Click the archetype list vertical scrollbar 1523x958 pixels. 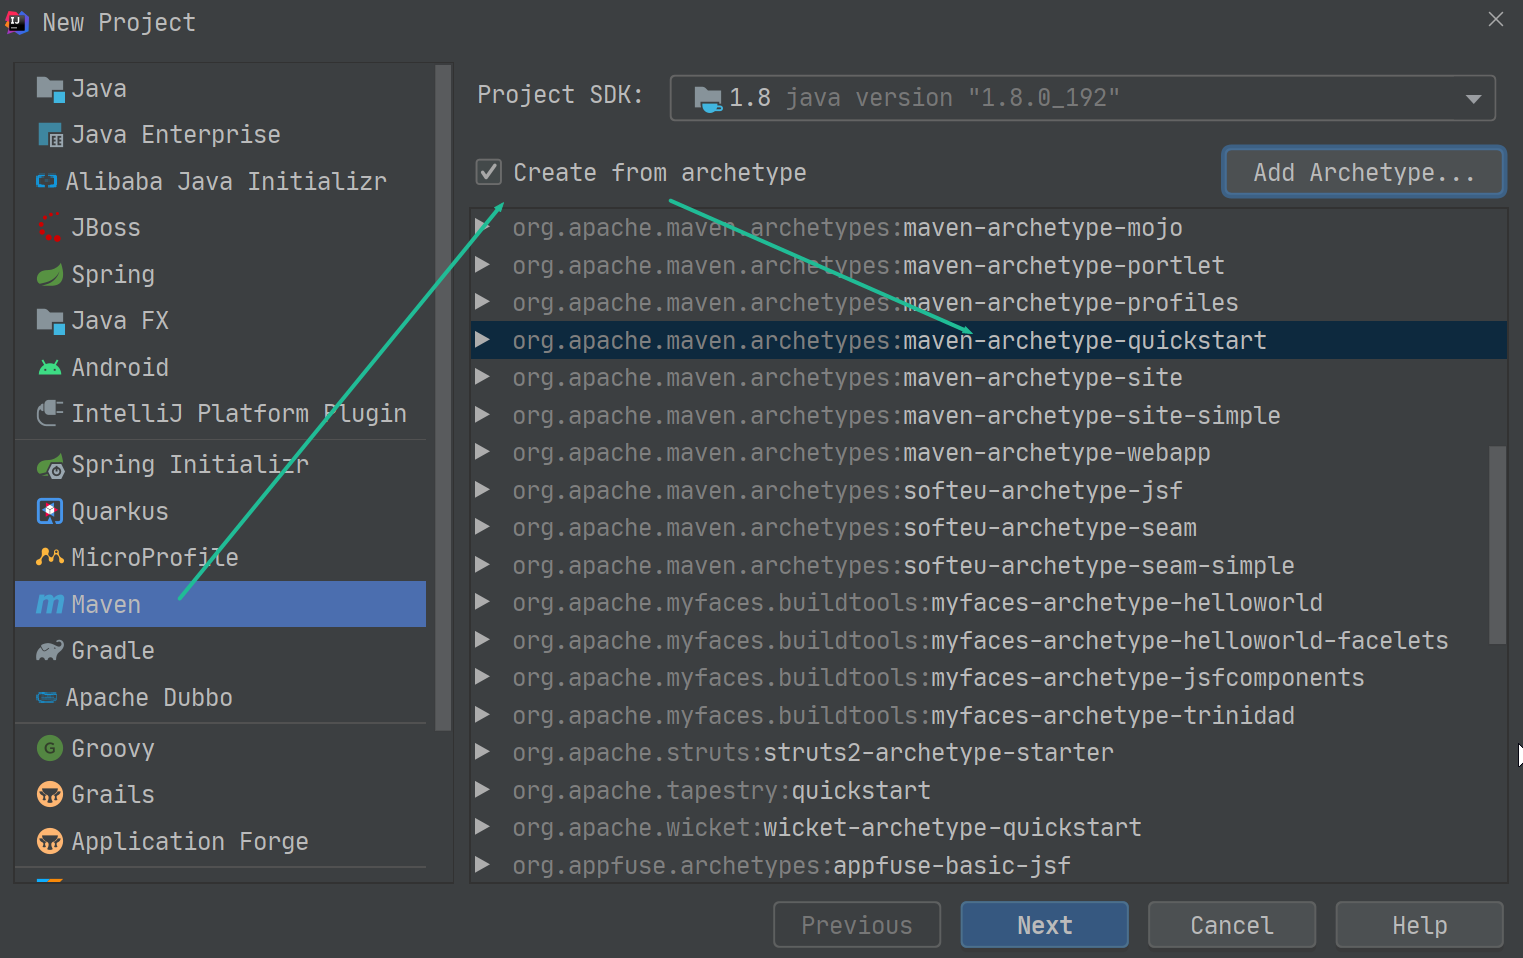click(x=1497, y=544)
